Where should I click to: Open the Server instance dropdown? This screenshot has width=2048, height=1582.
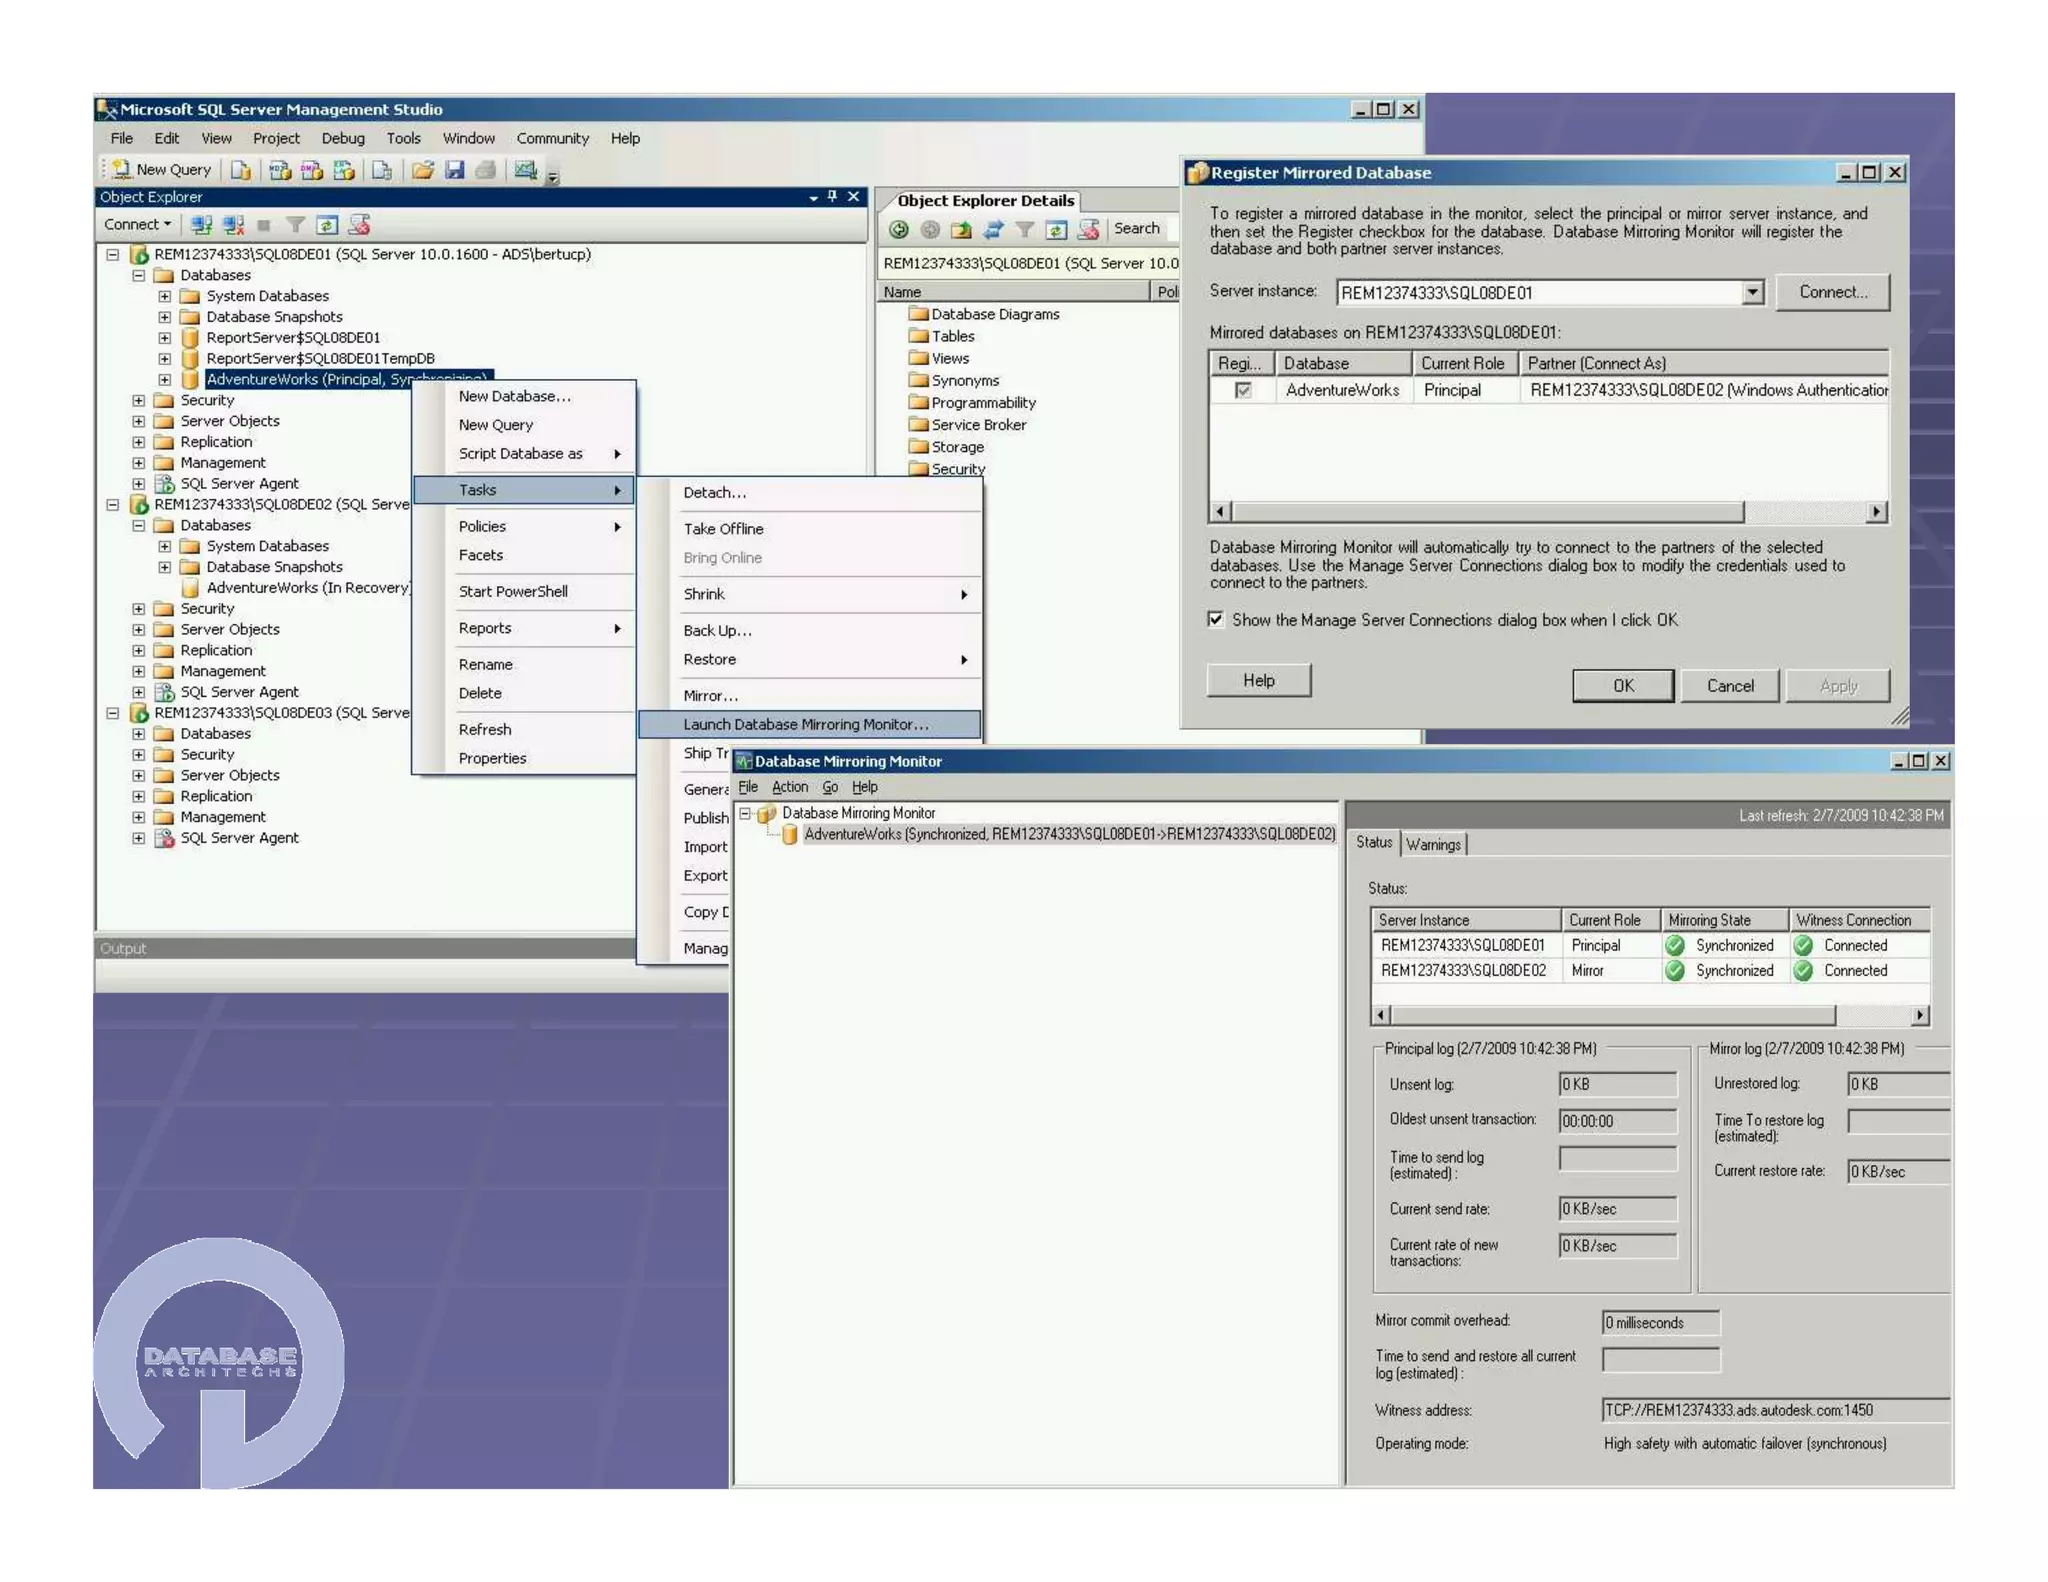[x=1752, y=292]
